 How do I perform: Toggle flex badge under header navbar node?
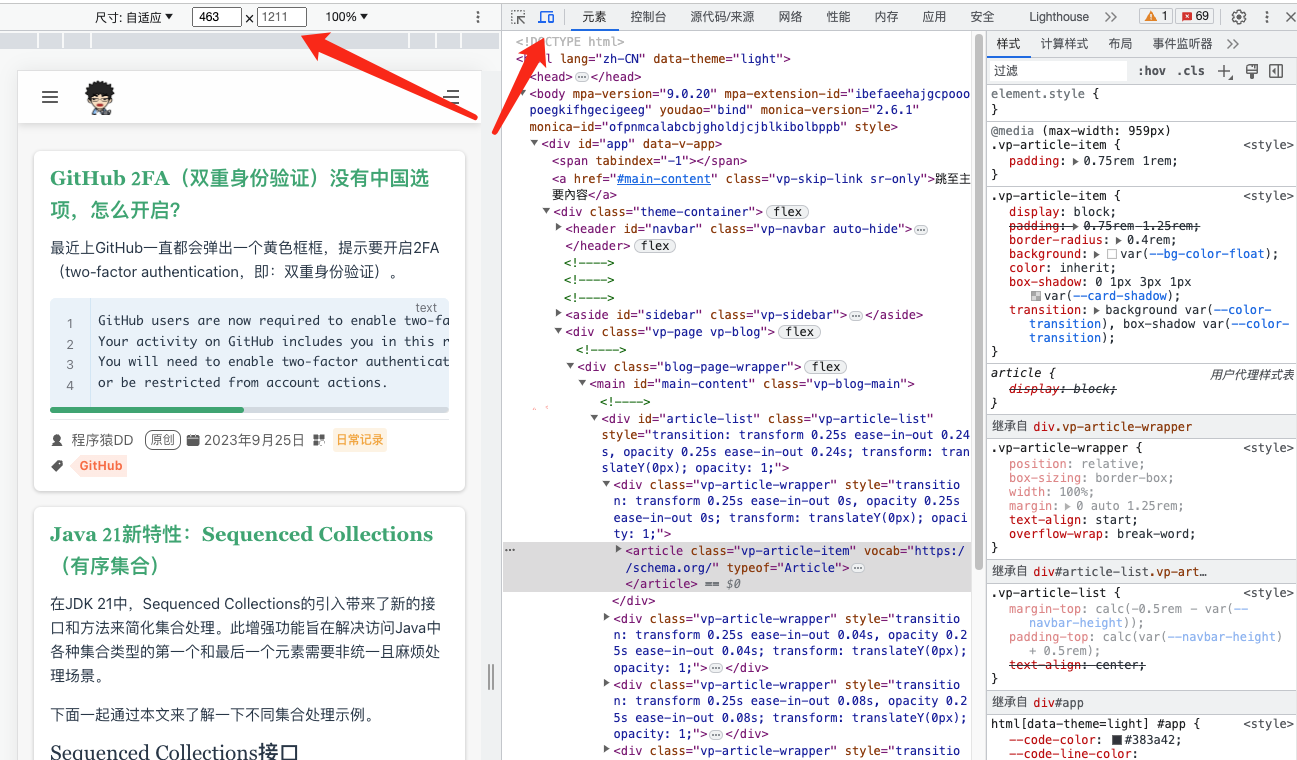(x=656, y=246)
